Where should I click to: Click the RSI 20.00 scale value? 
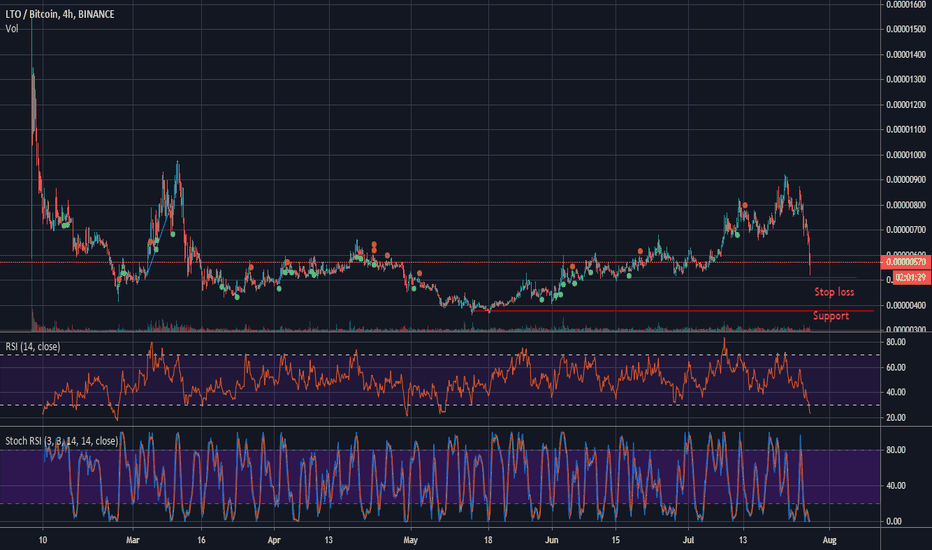tap(896, 417)
